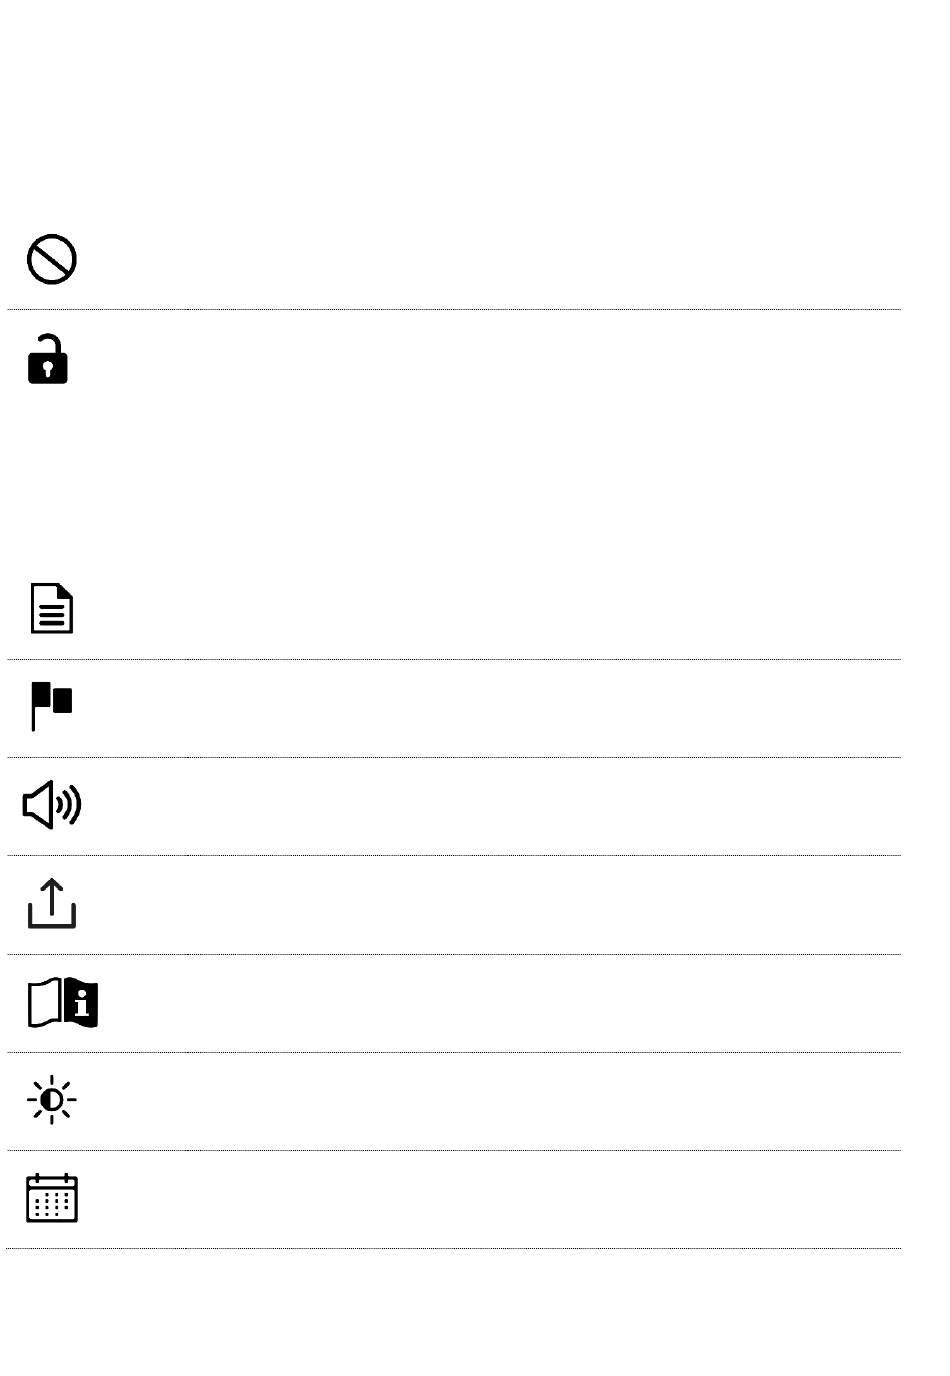950x1376 pixels.
Task: Pick the row containing the share symbol
Action: click(x=453, y=905)
